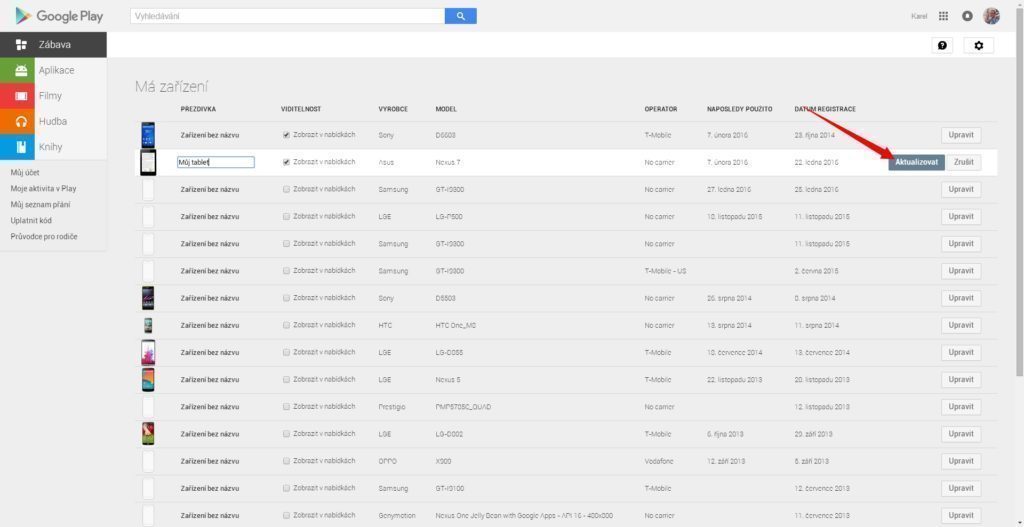Click the Google Play logo
Screen dimensions: 1024x527
(x=59, y=16)
